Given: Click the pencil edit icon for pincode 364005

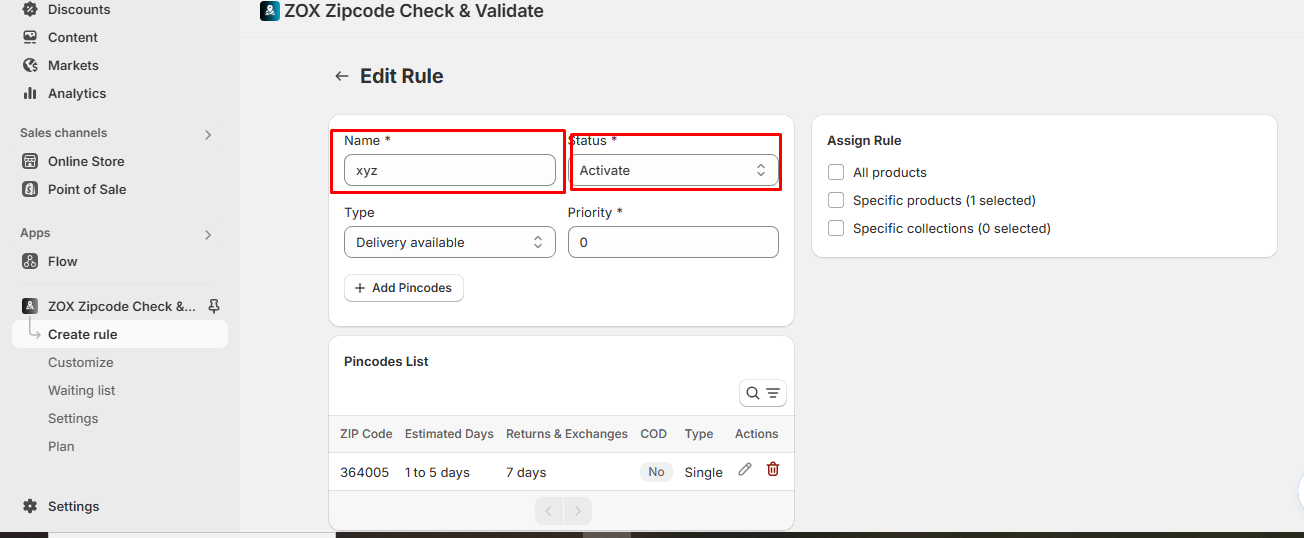Looking at the screenshot, I should coord(744,469).
